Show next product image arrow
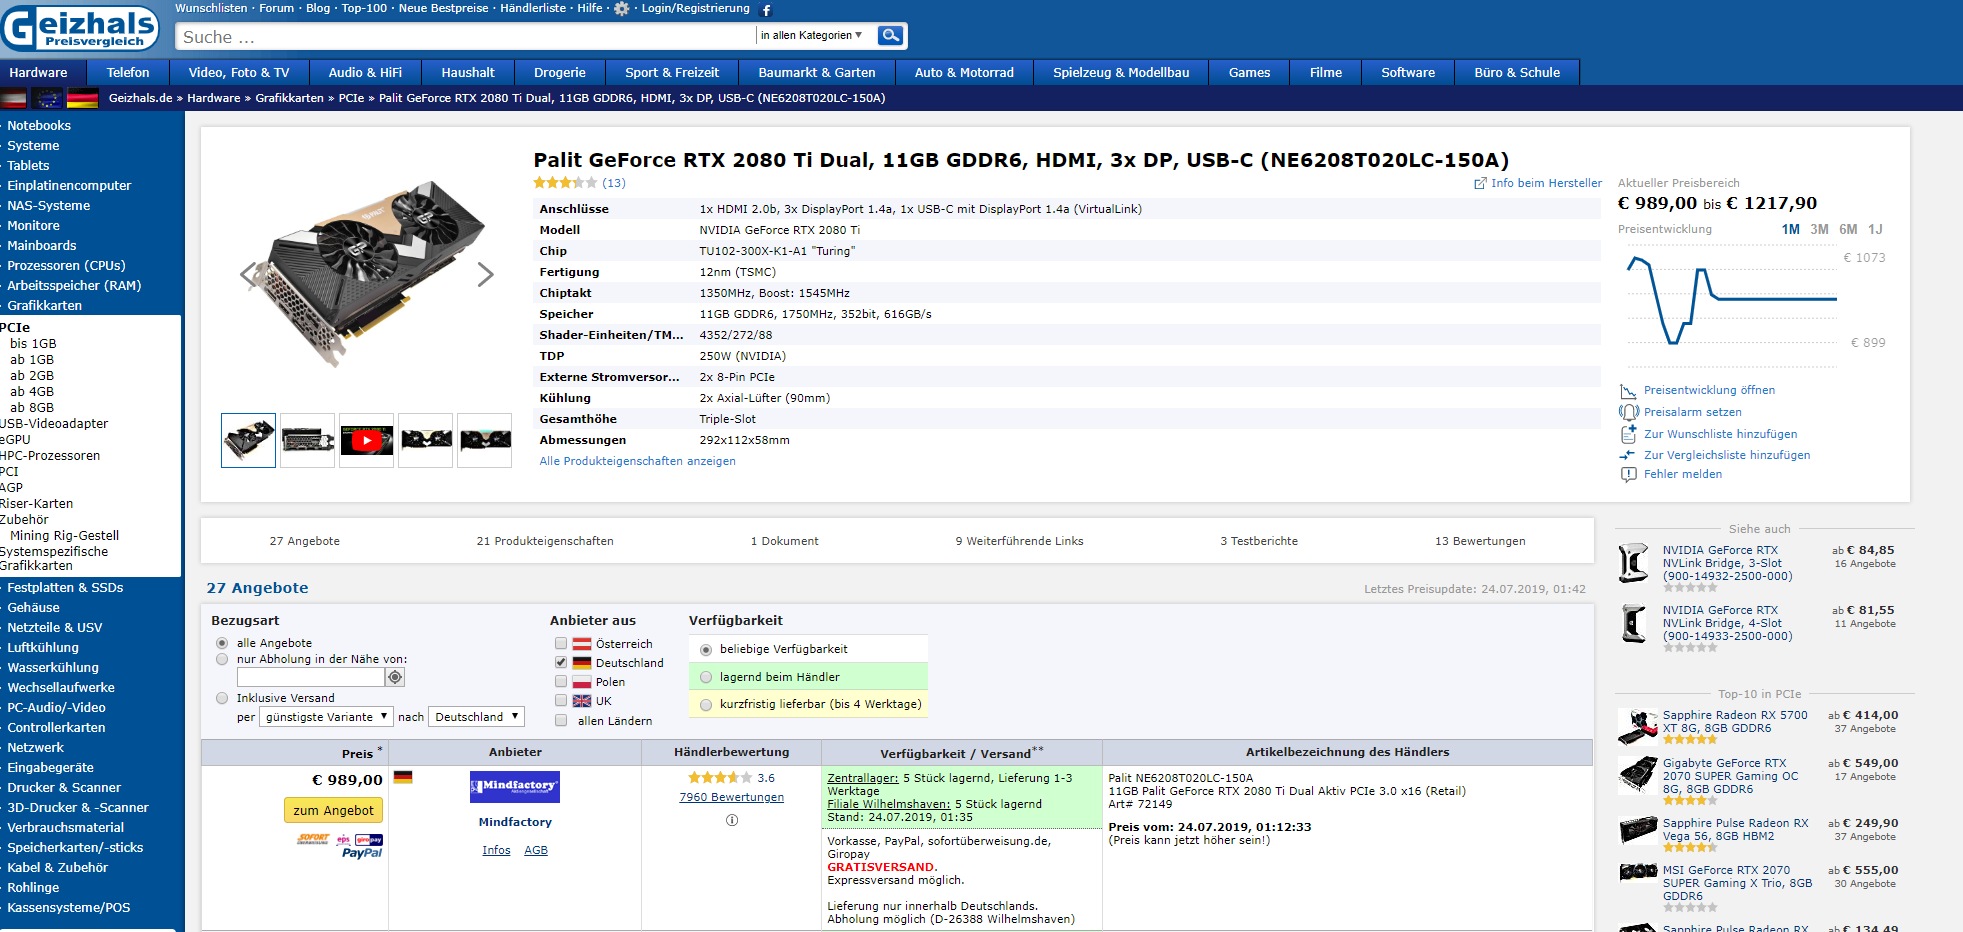 [x=485, y=274]
